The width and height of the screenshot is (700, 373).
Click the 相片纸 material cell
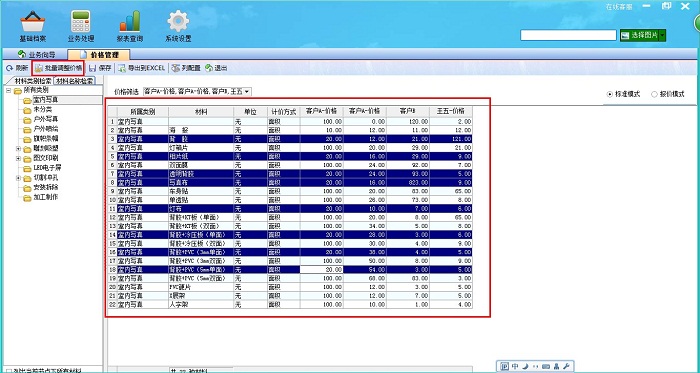click(x=201, y=156)
